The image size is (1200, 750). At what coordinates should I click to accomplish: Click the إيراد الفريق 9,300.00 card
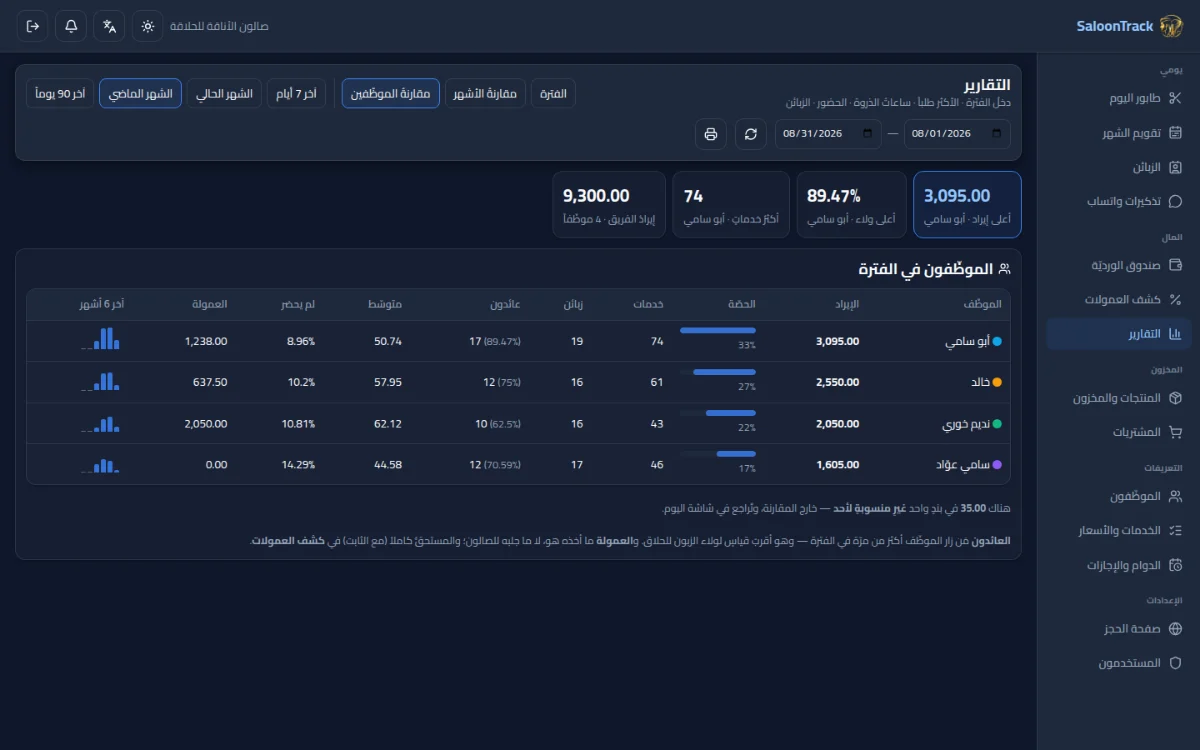[x=609, y=204]
